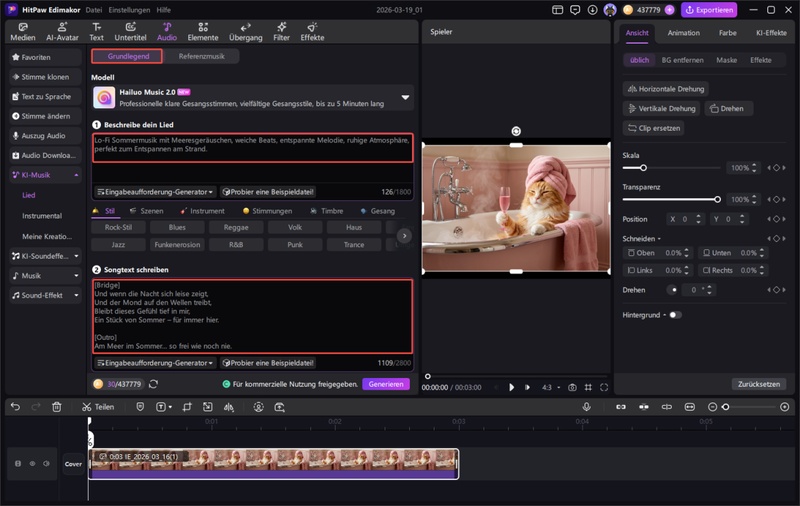Click the refresh icon next to credits counter
This screenshot has width=800, height=506.
(153, 384)
